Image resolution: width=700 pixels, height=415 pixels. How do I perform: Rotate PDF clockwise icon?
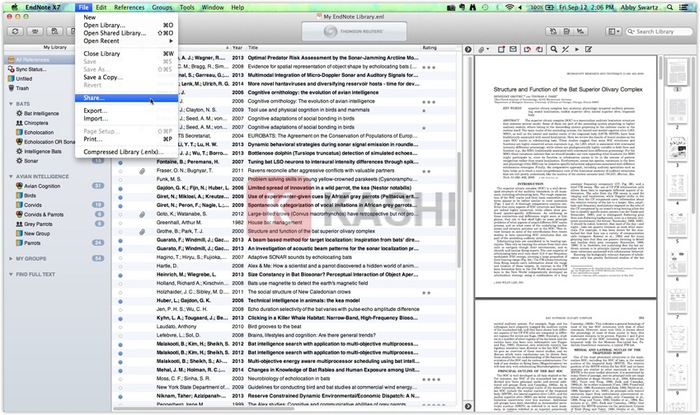pyautogui.click(x=539, y=50)
